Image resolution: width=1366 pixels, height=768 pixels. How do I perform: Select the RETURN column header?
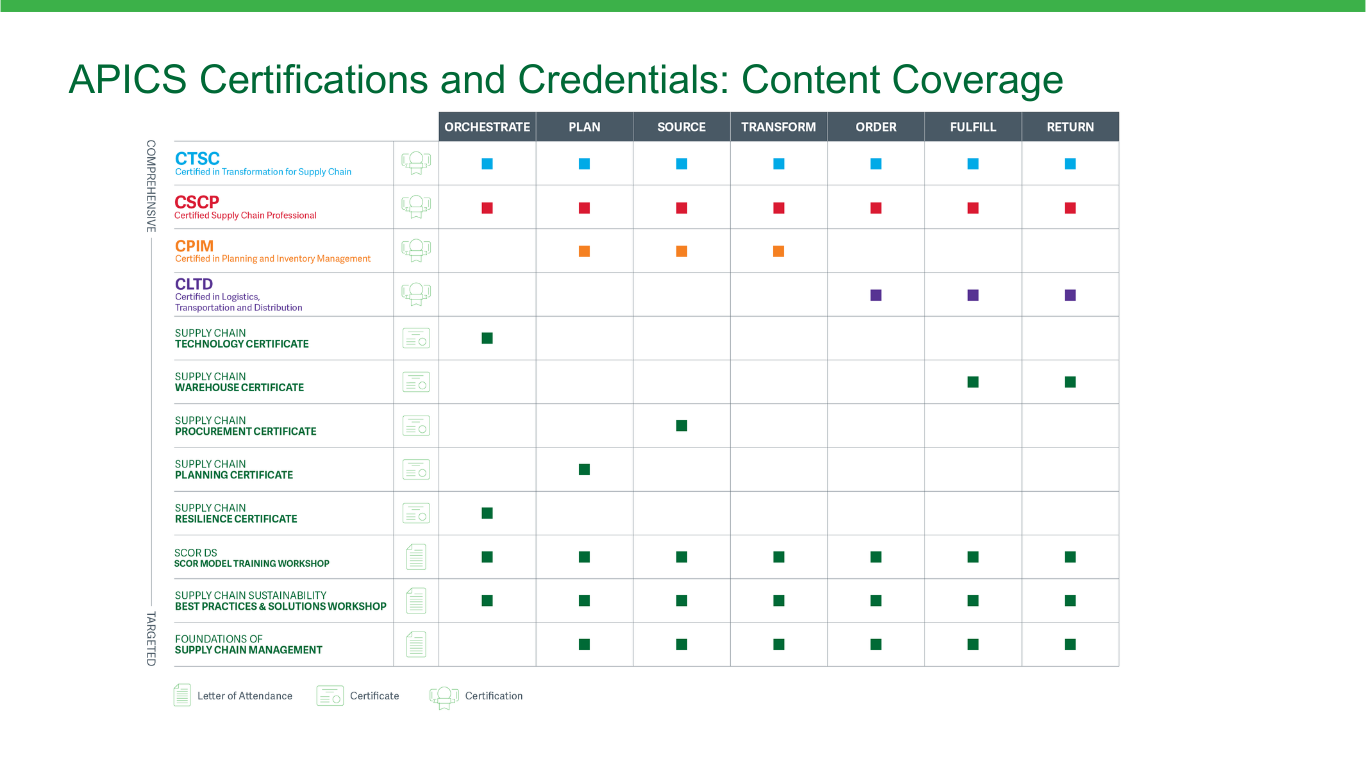1070,127
